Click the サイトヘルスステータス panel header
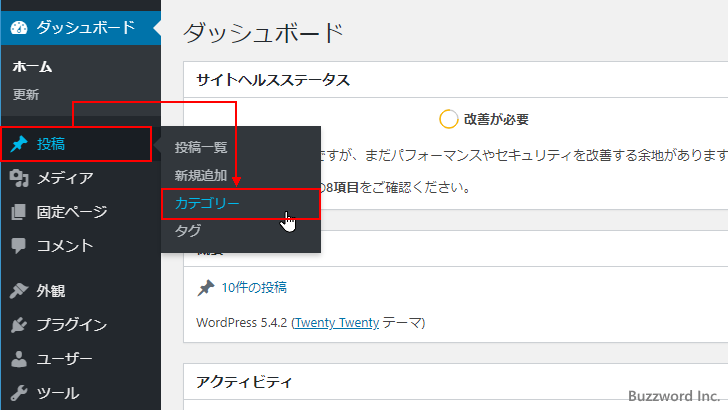 (272, 80)
